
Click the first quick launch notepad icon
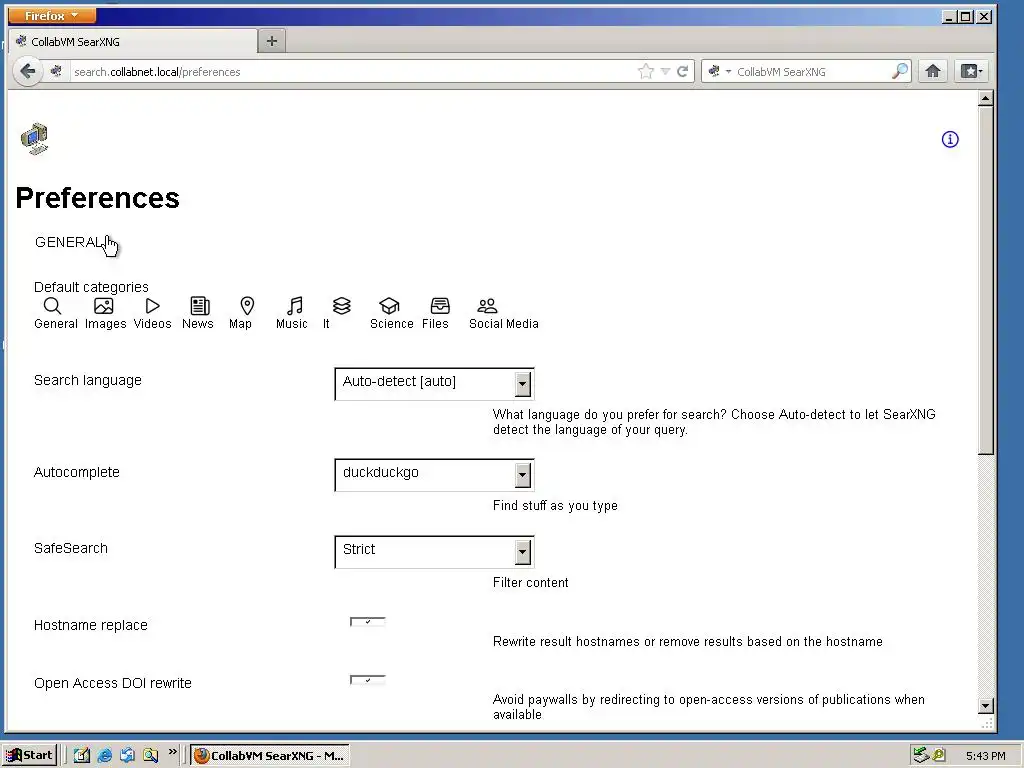click(x=82, y=756)
